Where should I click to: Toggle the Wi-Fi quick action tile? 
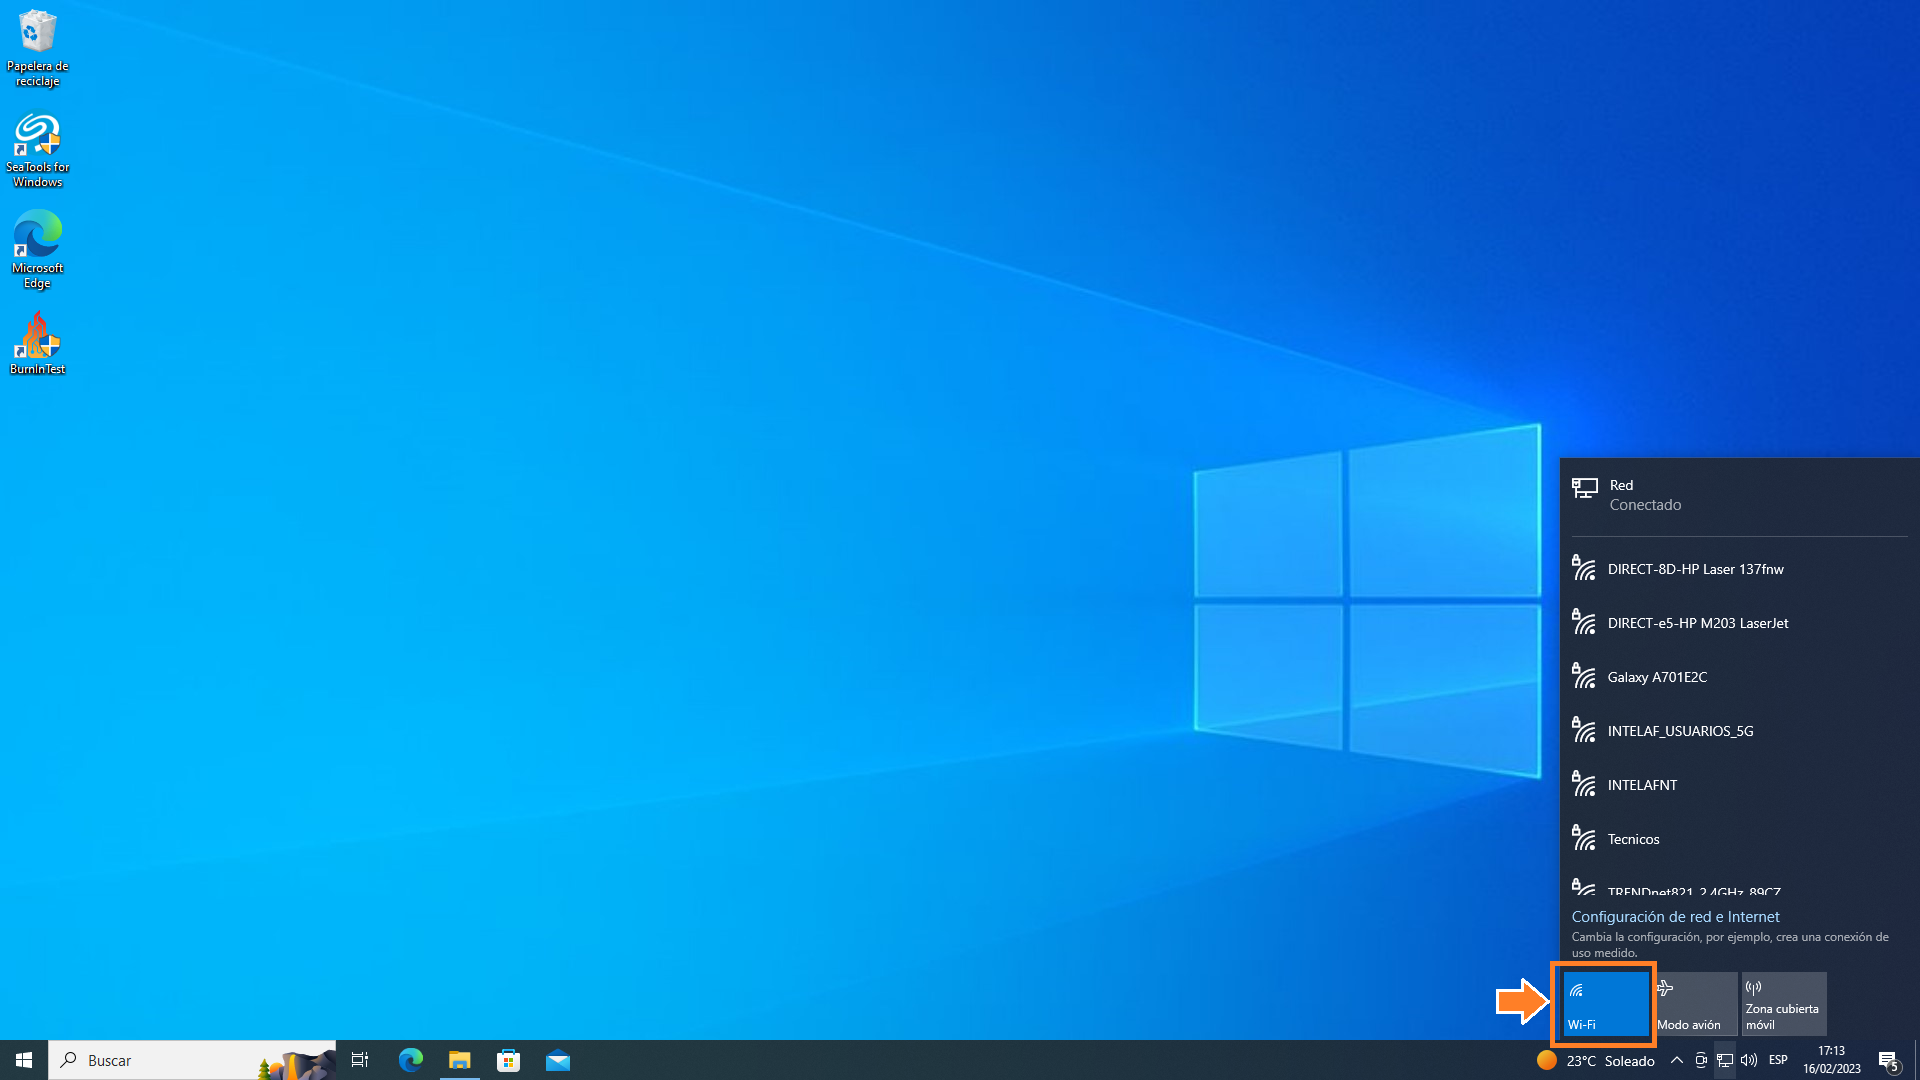point(1605,1004)
